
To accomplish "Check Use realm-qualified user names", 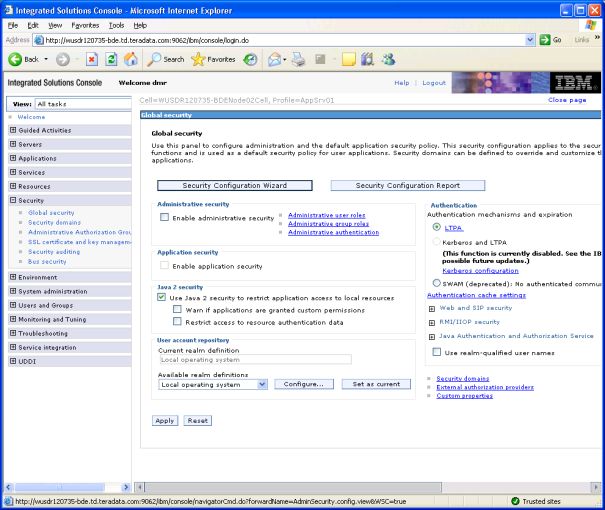I will (436, 352).
